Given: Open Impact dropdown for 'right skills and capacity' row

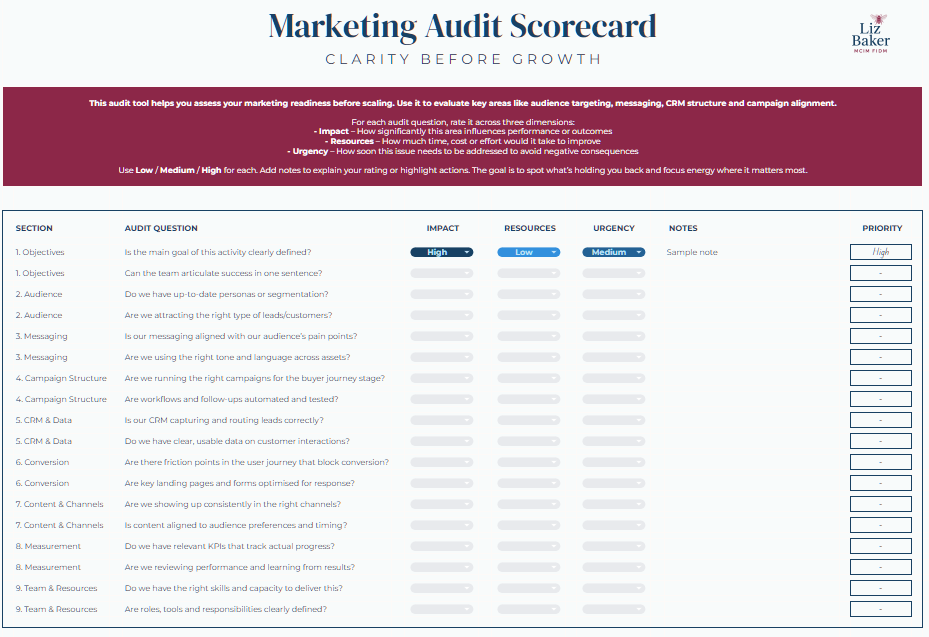Looking at the screenshot, I should pos(441,588).
